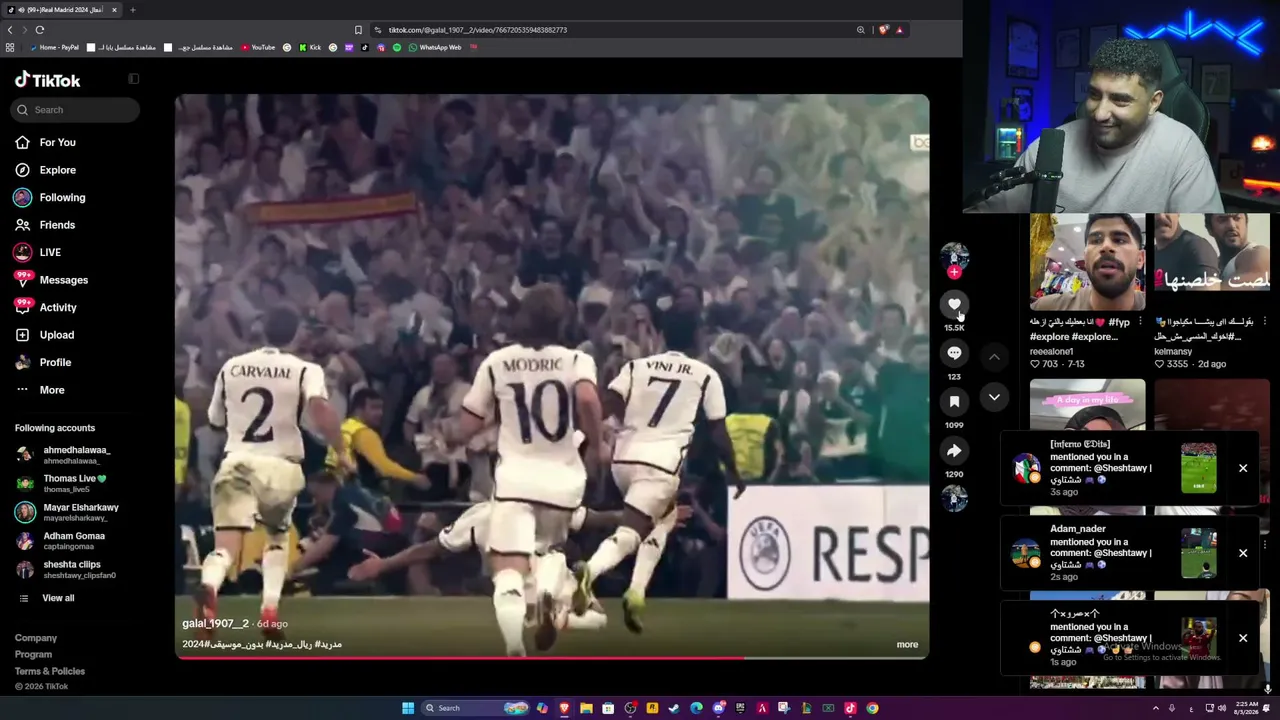Click the TikTok logo
This screenshot has height=720, width=1280.
47,80
